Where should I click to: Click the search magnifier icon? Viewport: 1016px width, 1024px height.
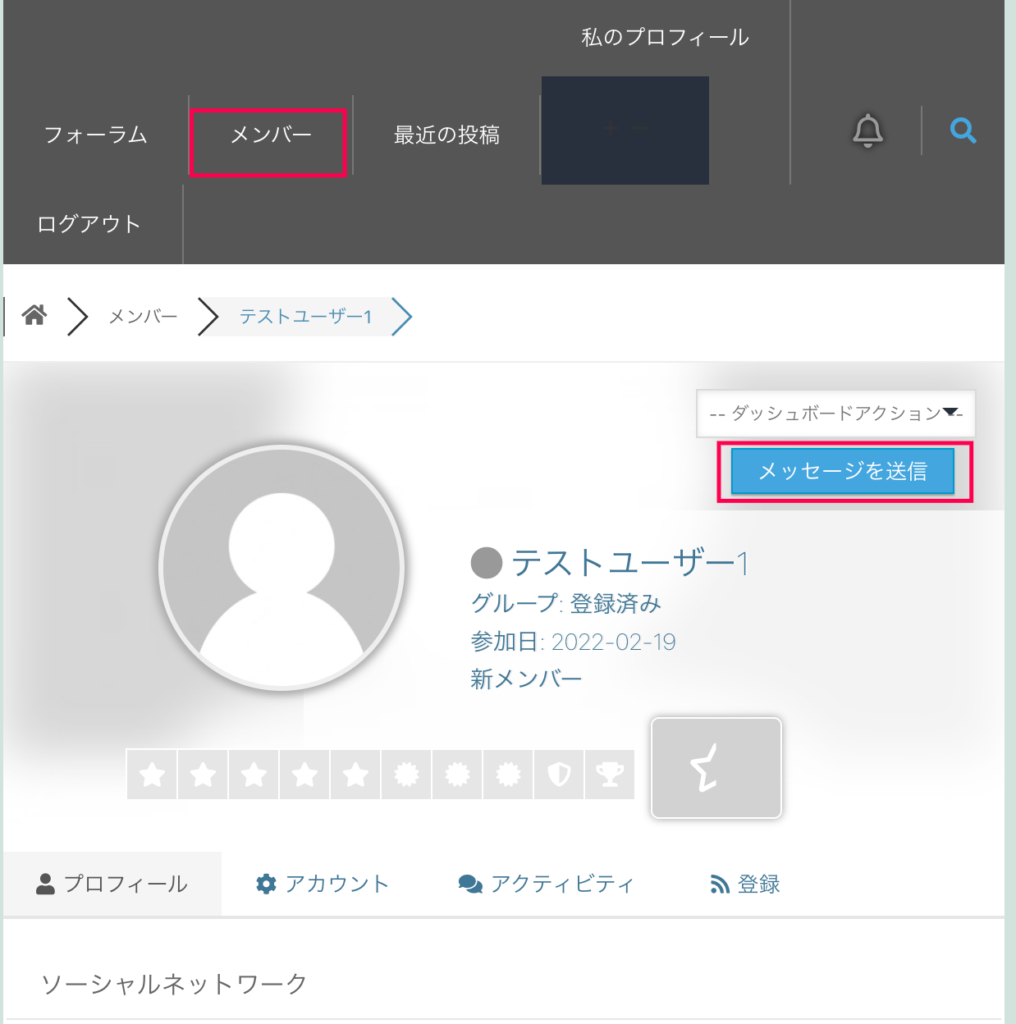coord(963,131)
